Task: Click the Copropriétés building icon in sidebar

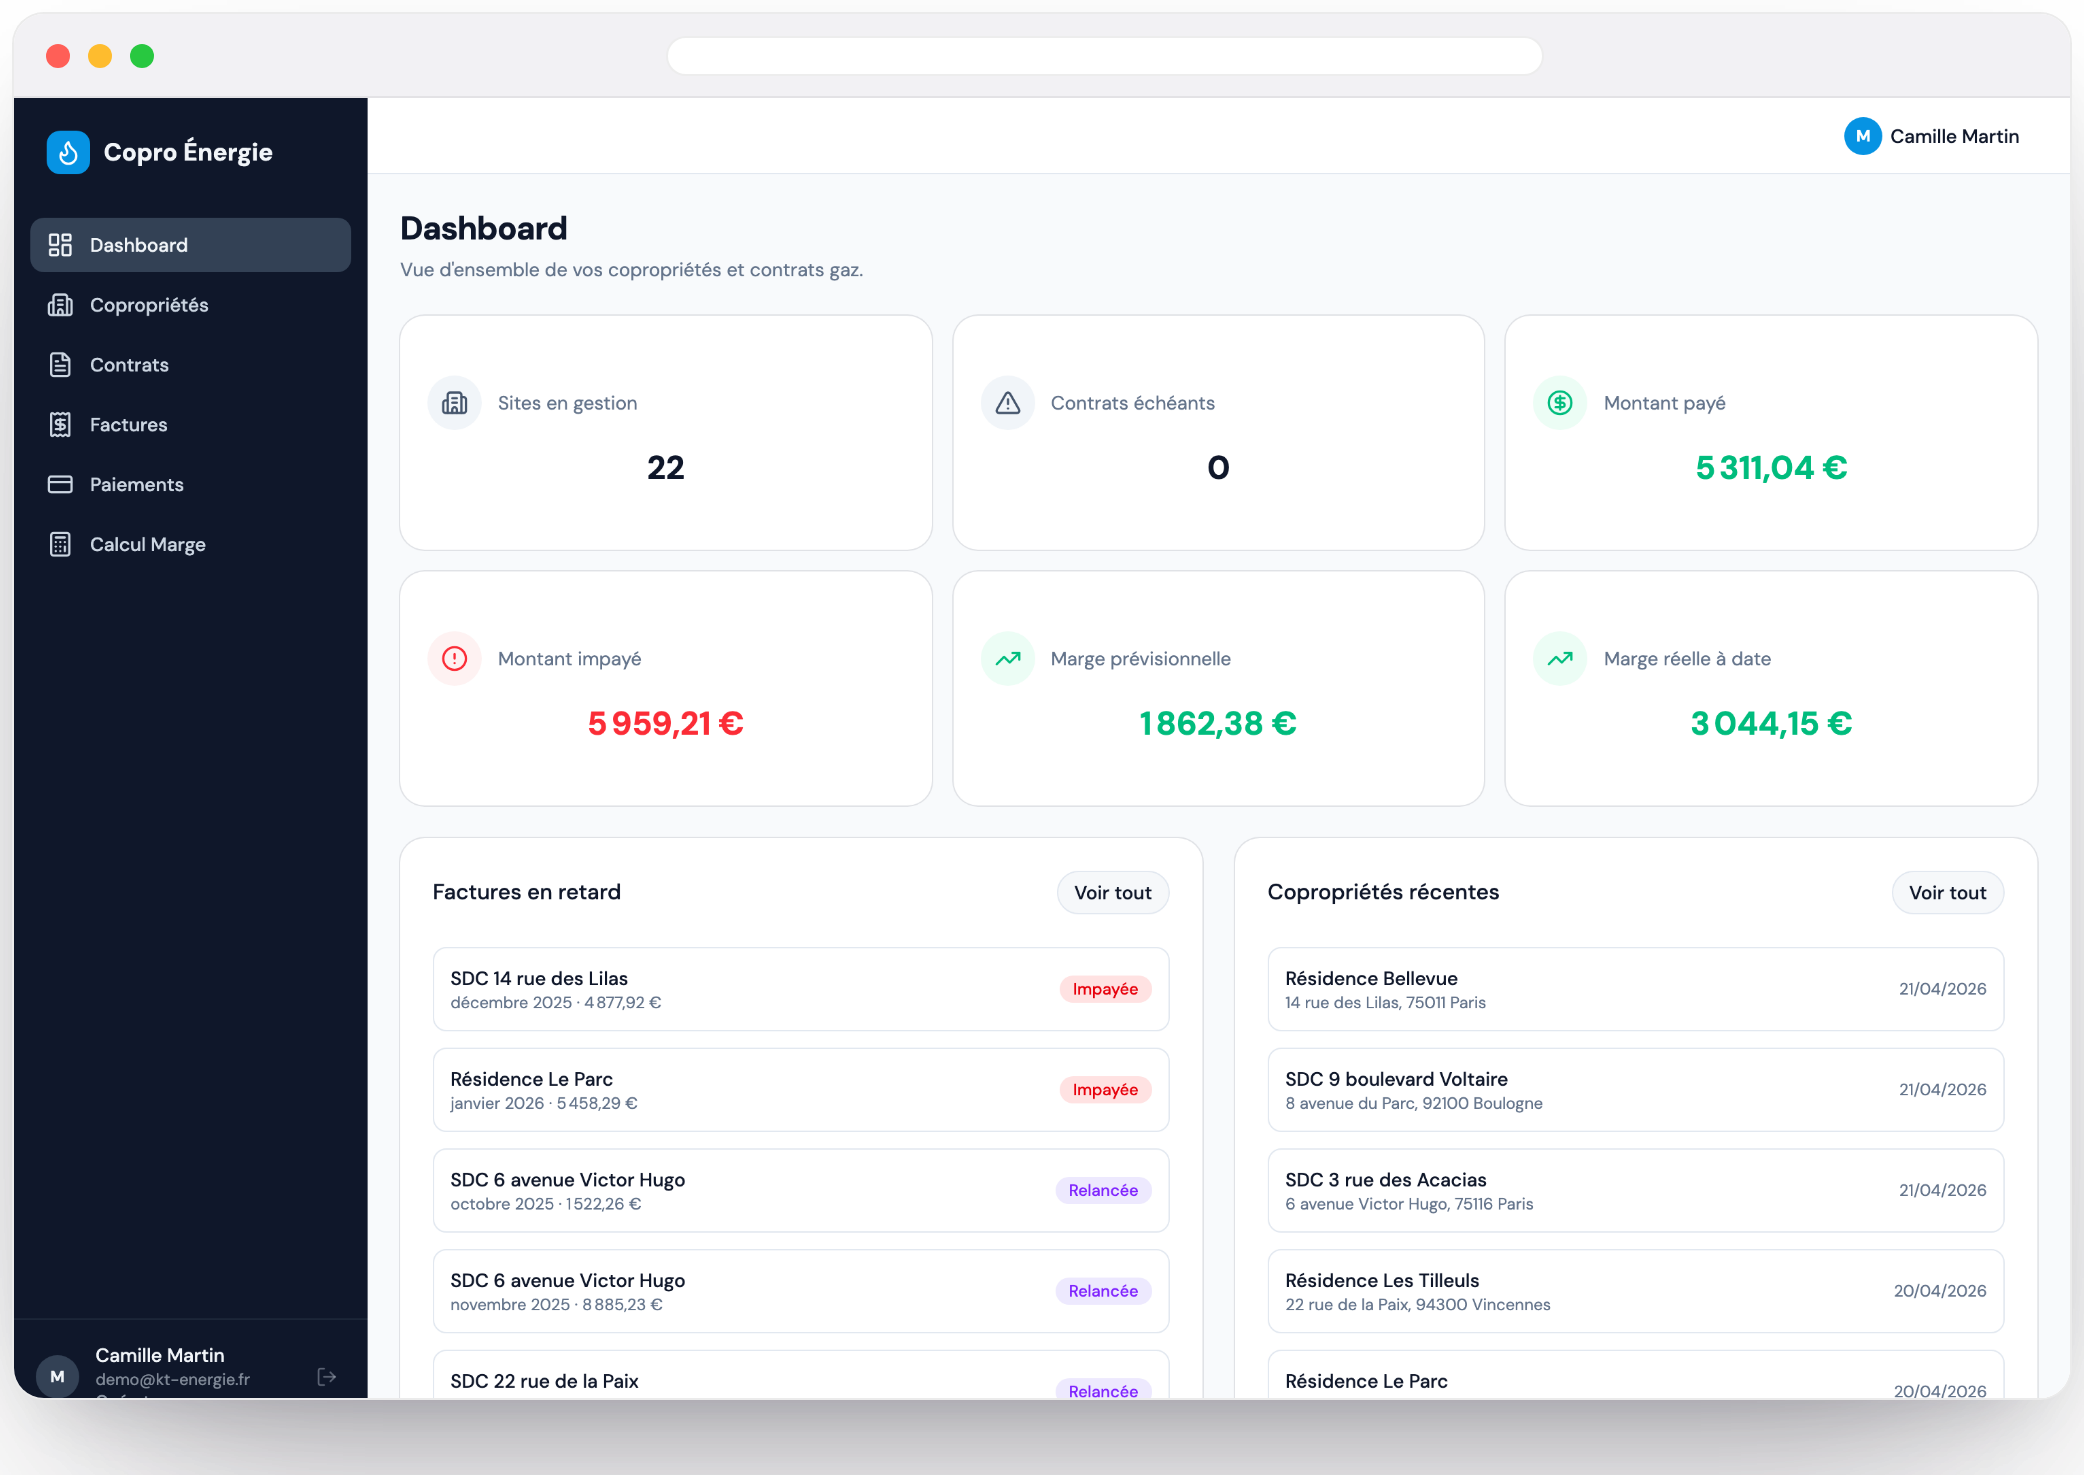Action: [x=60, y=305]
